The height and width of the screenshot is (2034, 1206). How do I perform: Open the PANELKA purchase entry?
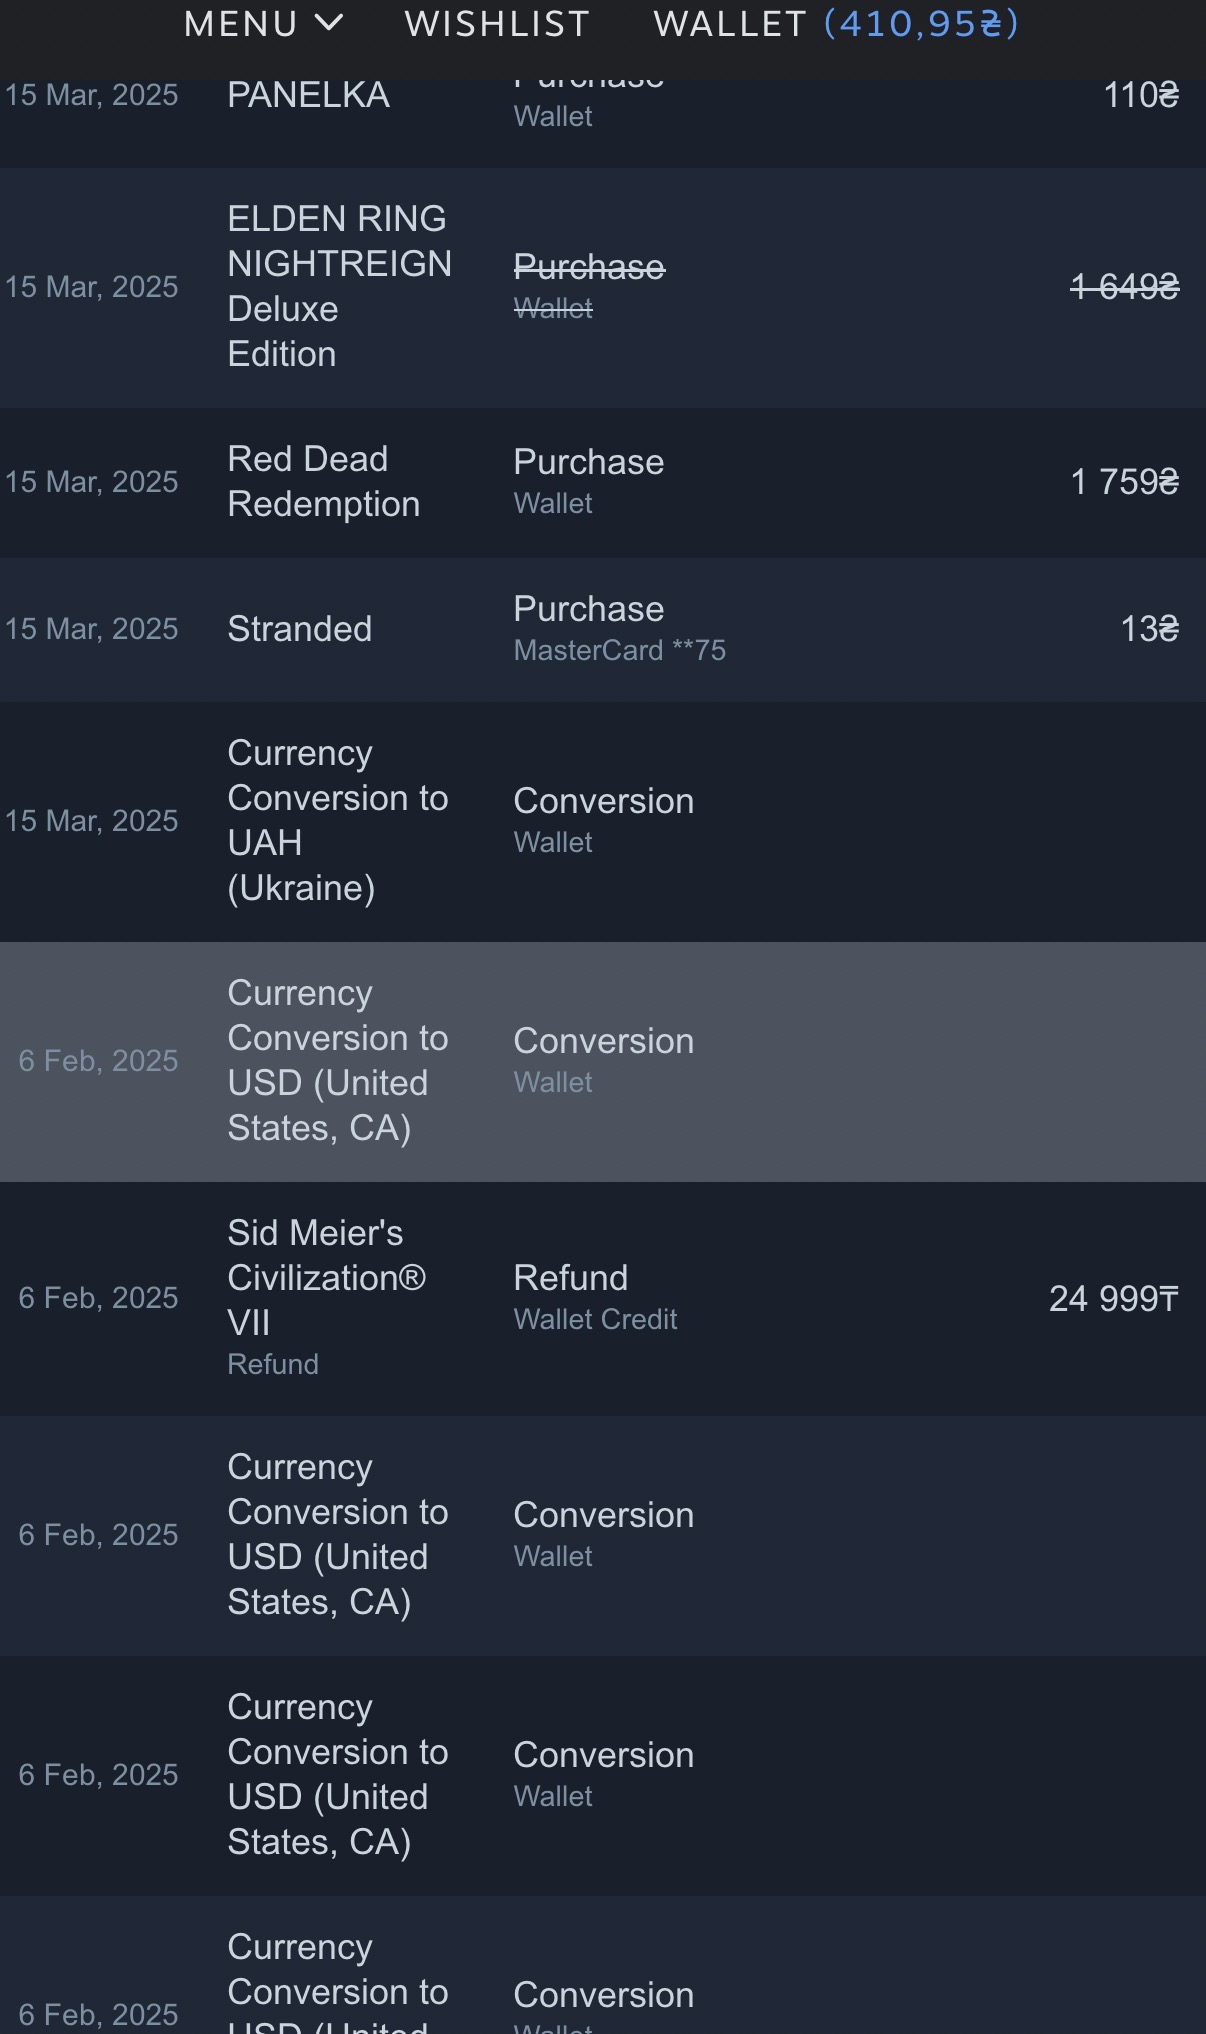308,96
